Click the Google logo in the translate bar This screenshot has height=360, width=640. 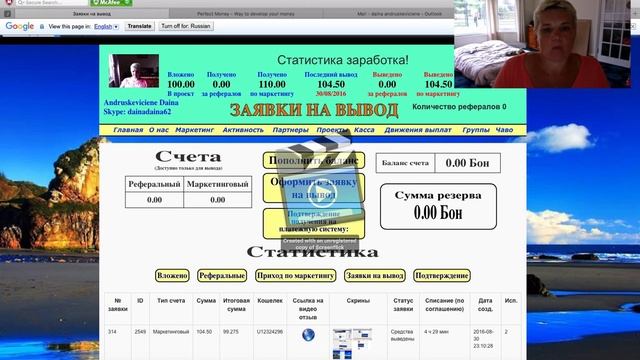click(x=20, y=27)
